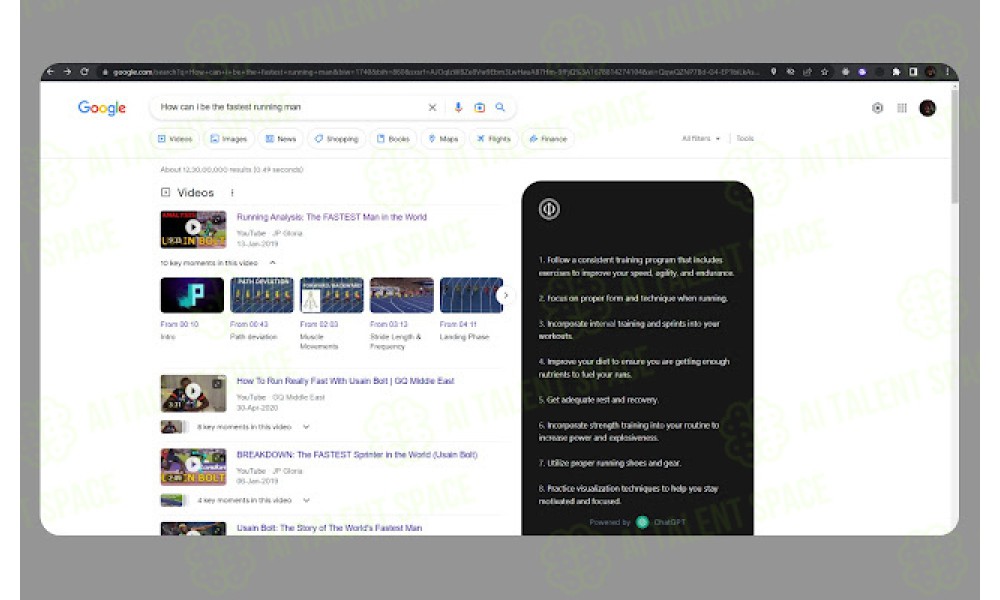This screenshot has height=600, width=1000.
Task: Jump to the Intro key moment thumbnail
Action: [192, 295]
